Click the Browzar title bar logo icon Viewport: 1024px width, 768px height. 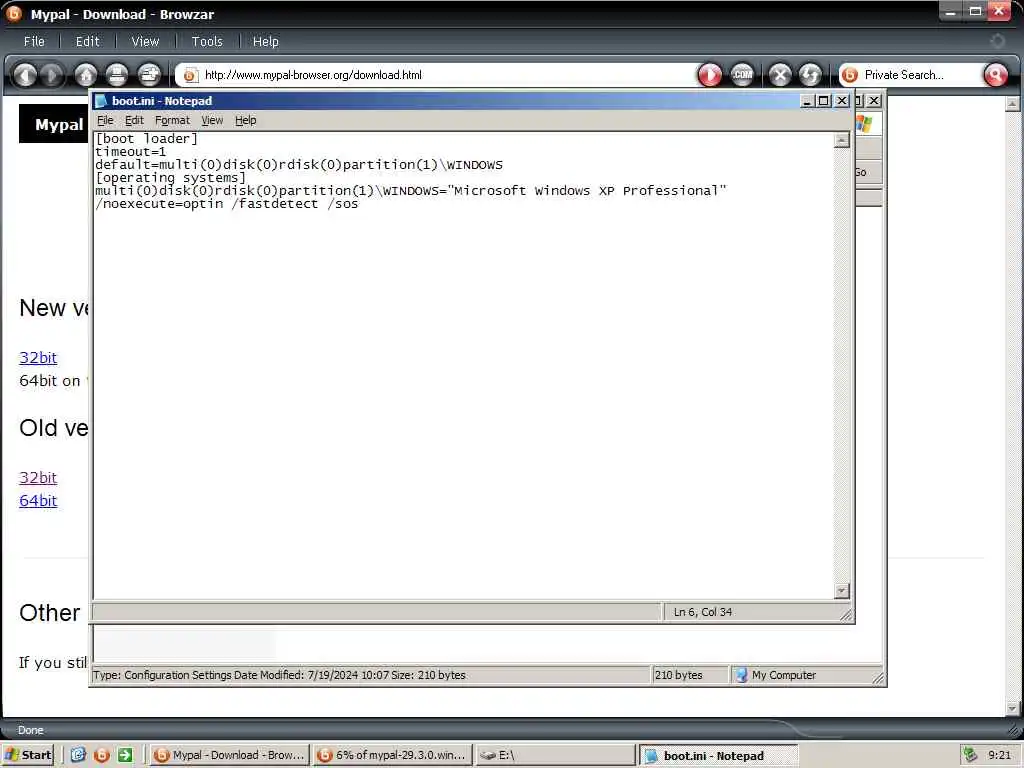[14, 13]
